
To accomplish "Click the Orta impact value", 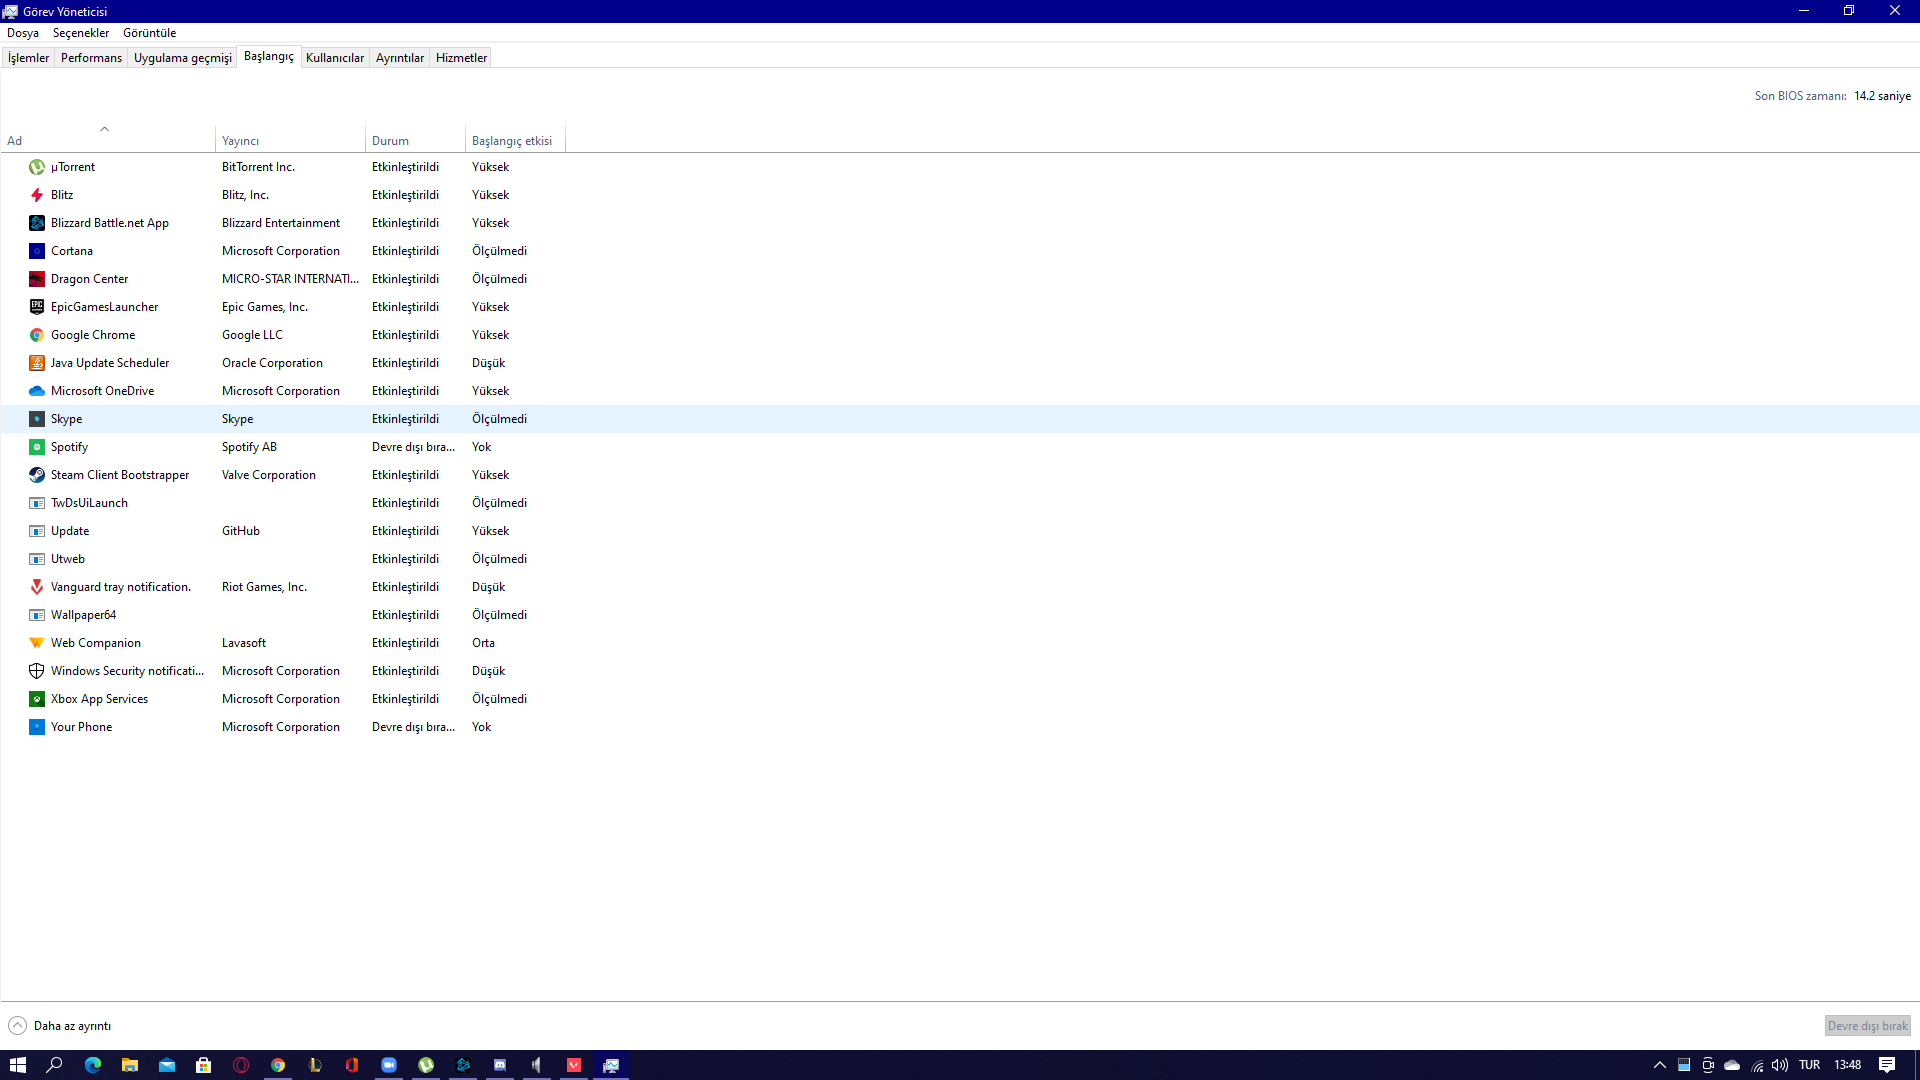I will tap(483, 643).
